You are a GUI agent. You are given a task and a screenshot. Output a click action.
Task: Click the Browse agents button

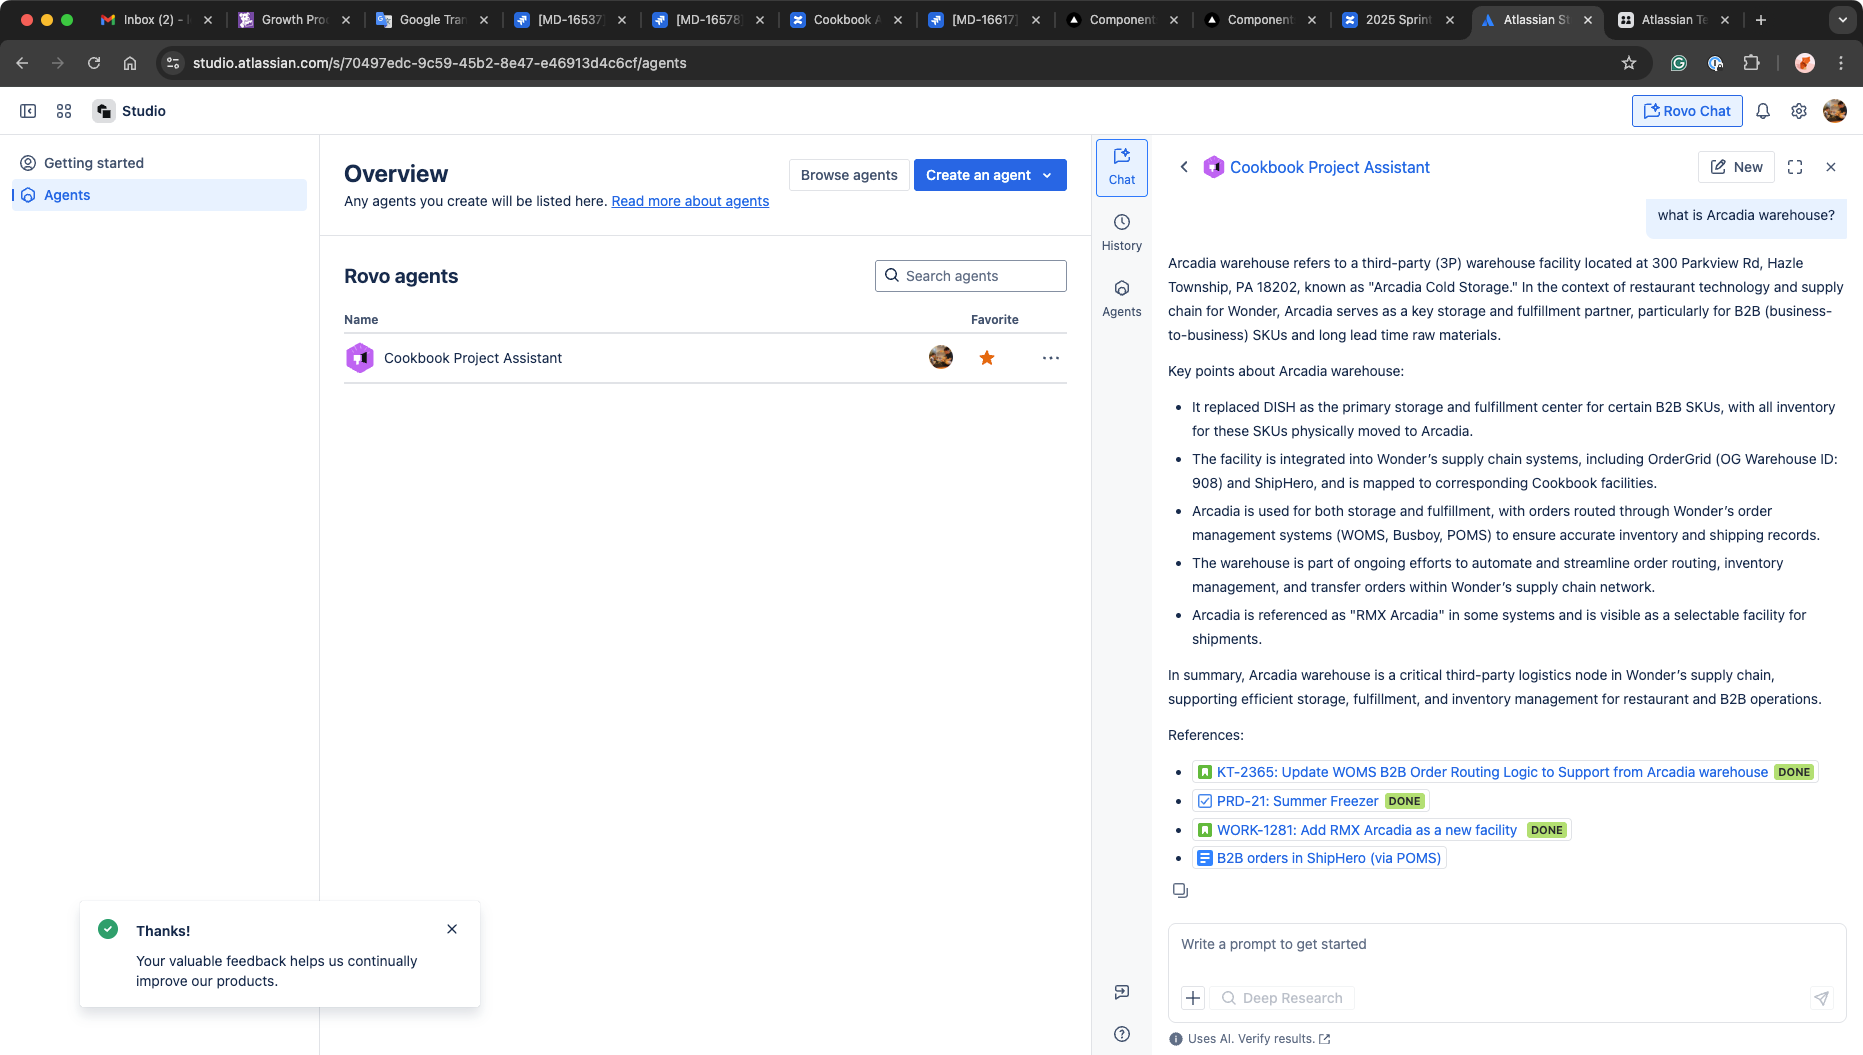[849, 175]
